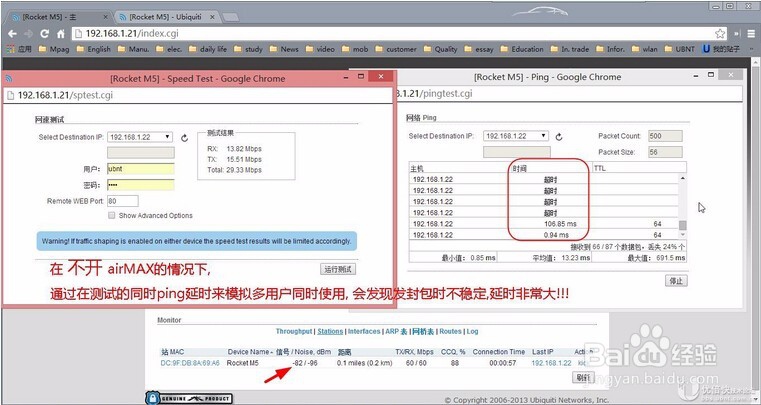The width and height of the screenshot is (761, 405).
Task: Open the Interfaces monitor link
Action: tap(364, 332)
